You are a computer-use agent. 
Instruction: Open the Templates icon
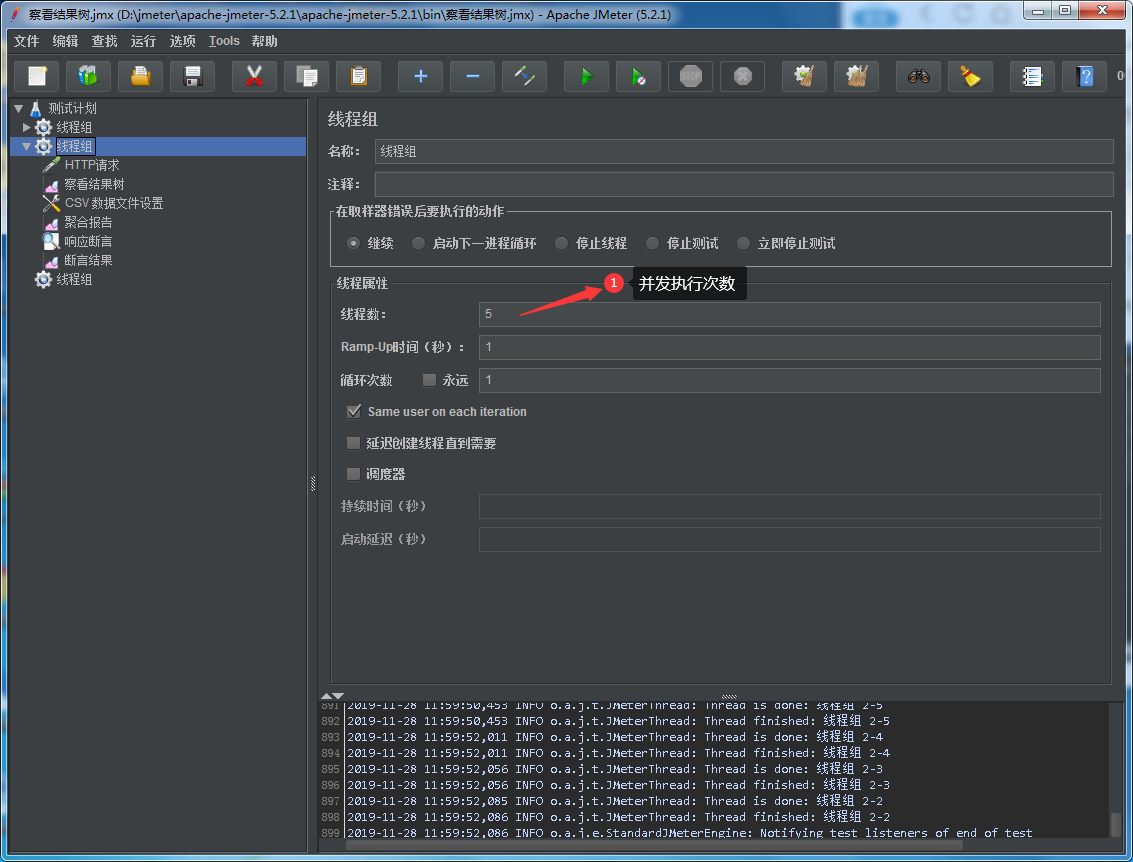[x=88, y=76]
